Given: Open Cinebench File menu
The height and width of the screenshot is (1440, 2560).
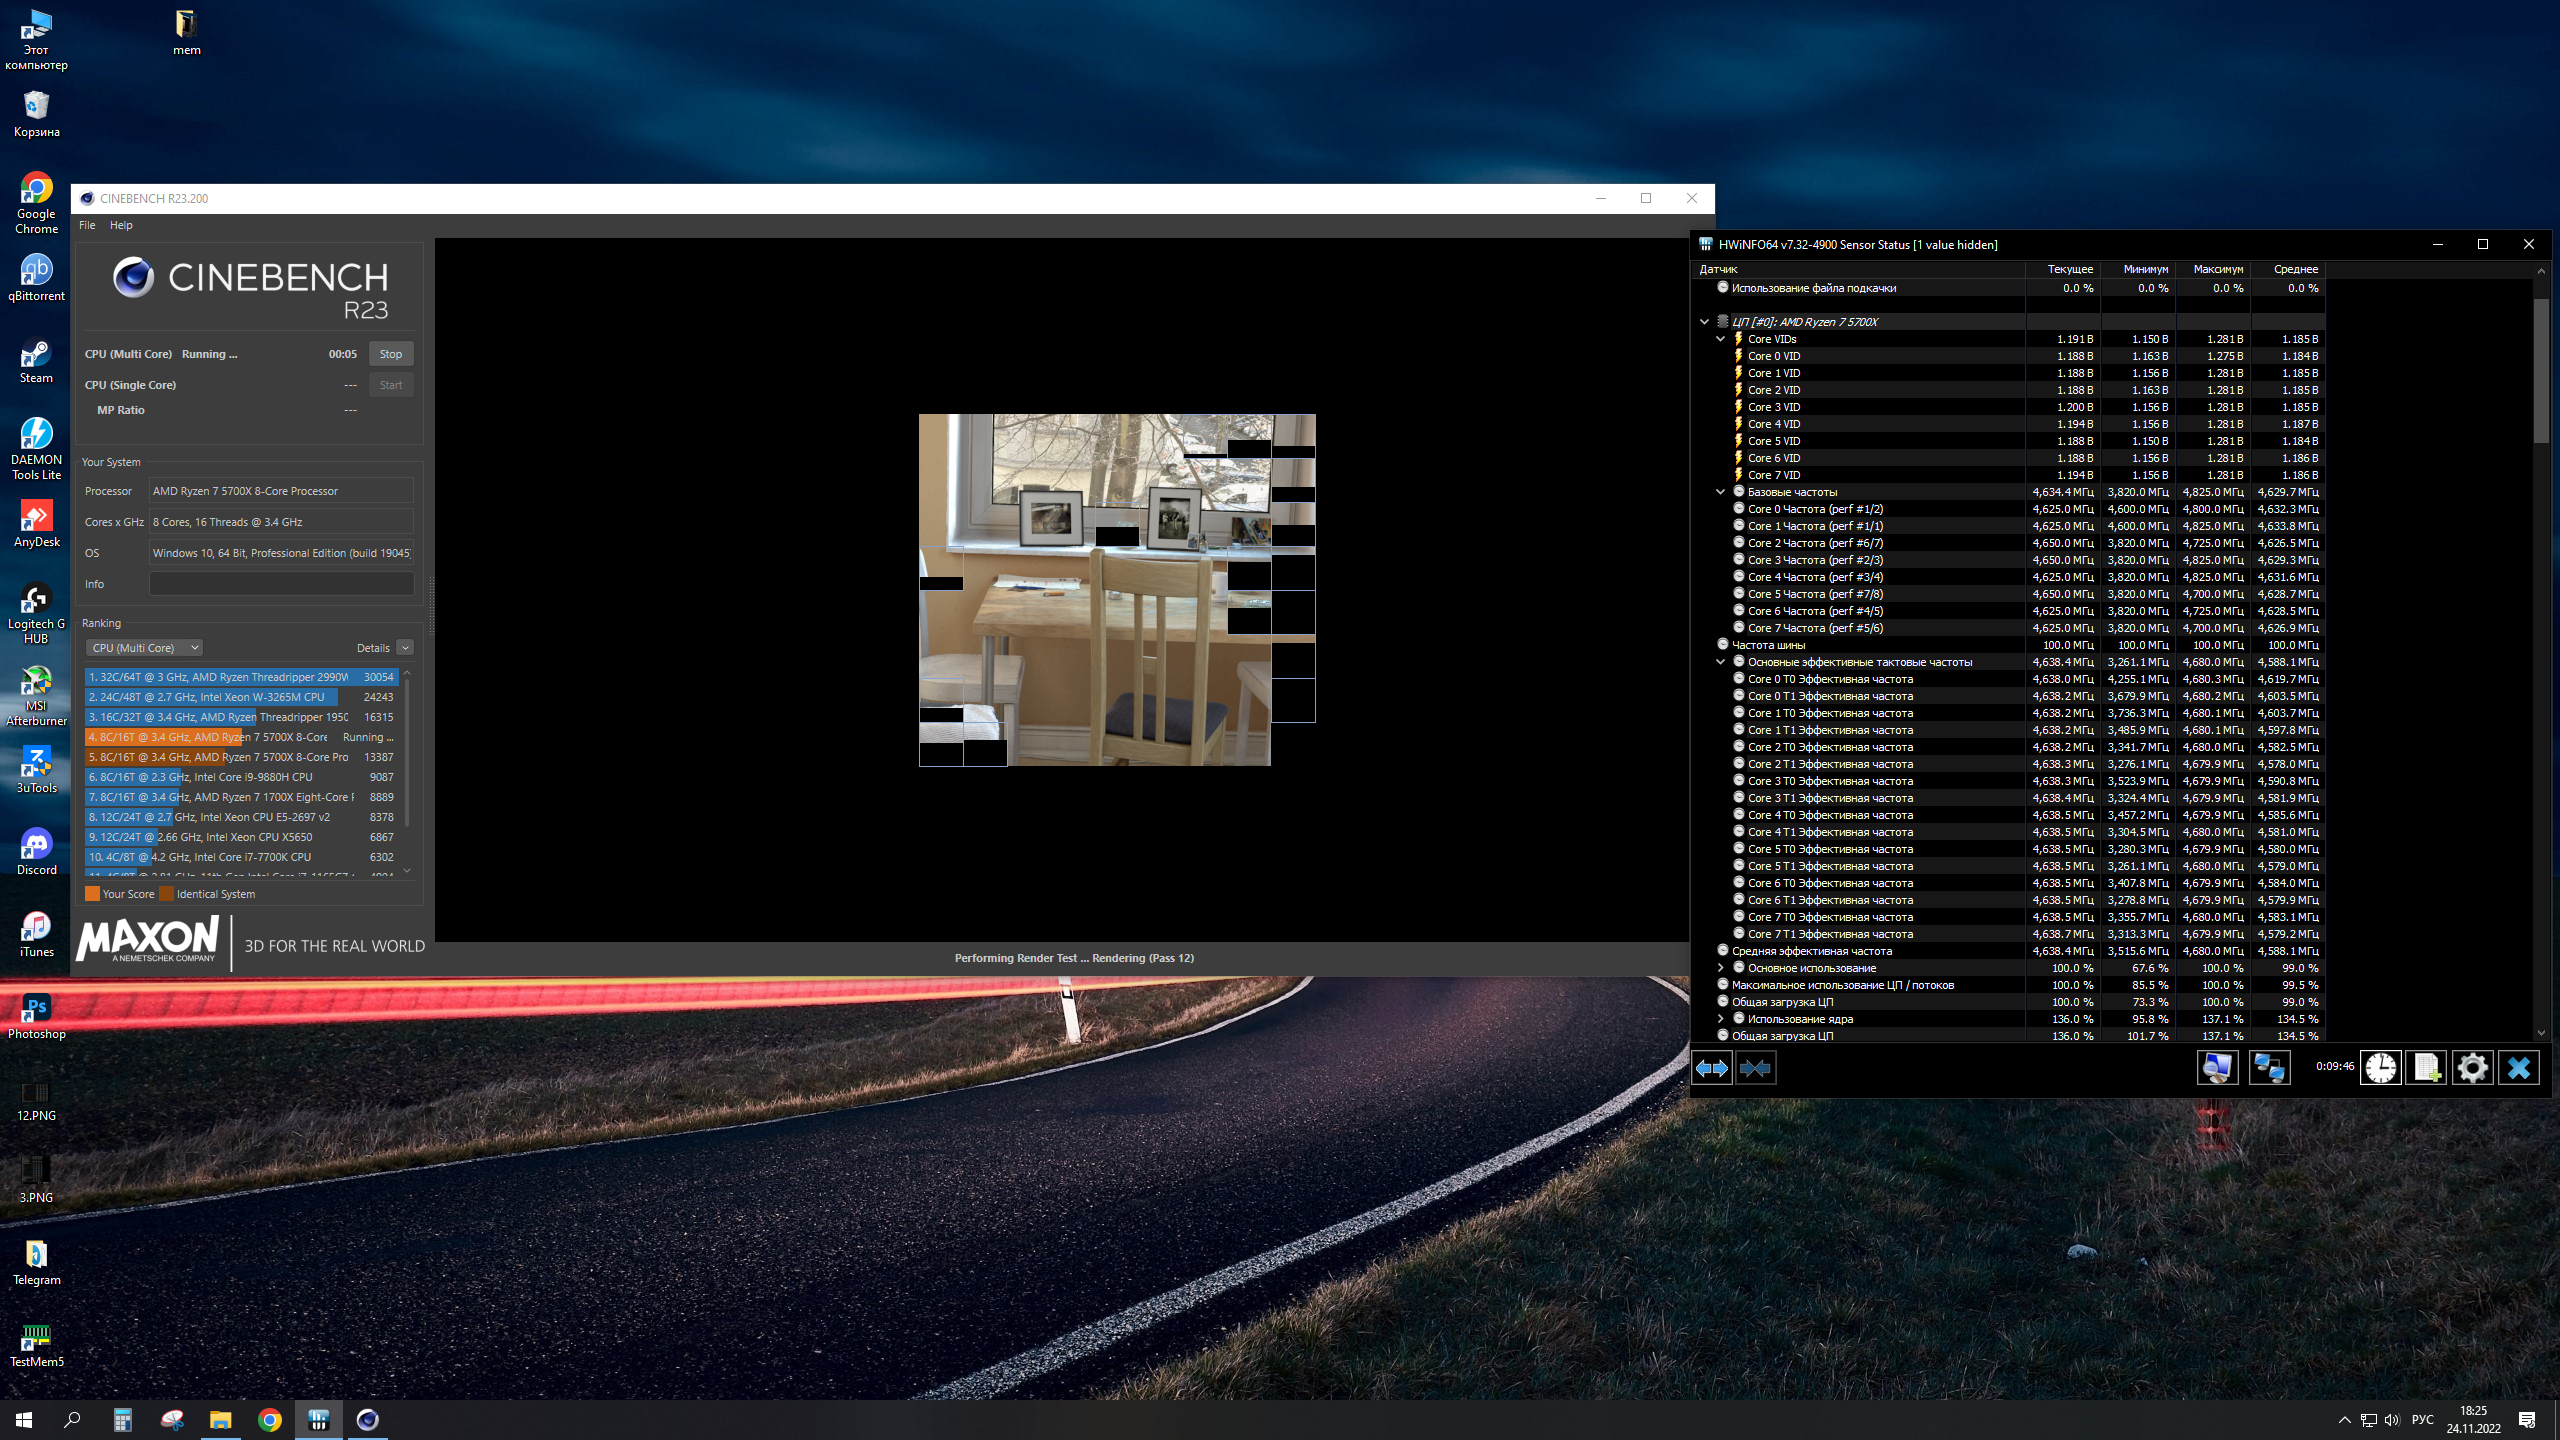Looking at the screenshot, I should pos(87,225).
